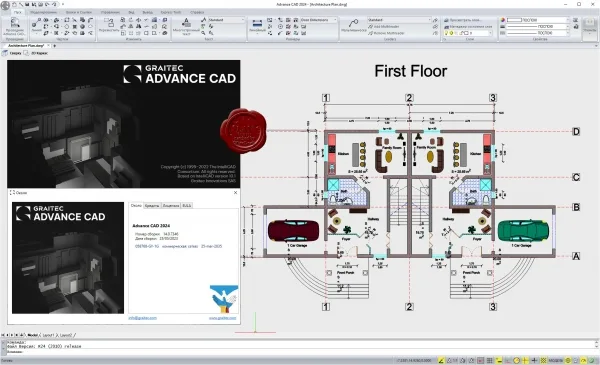Click the text style icon beside Standard dropdown
Viewport: 600px width, 365px height.
coord(203,20)
